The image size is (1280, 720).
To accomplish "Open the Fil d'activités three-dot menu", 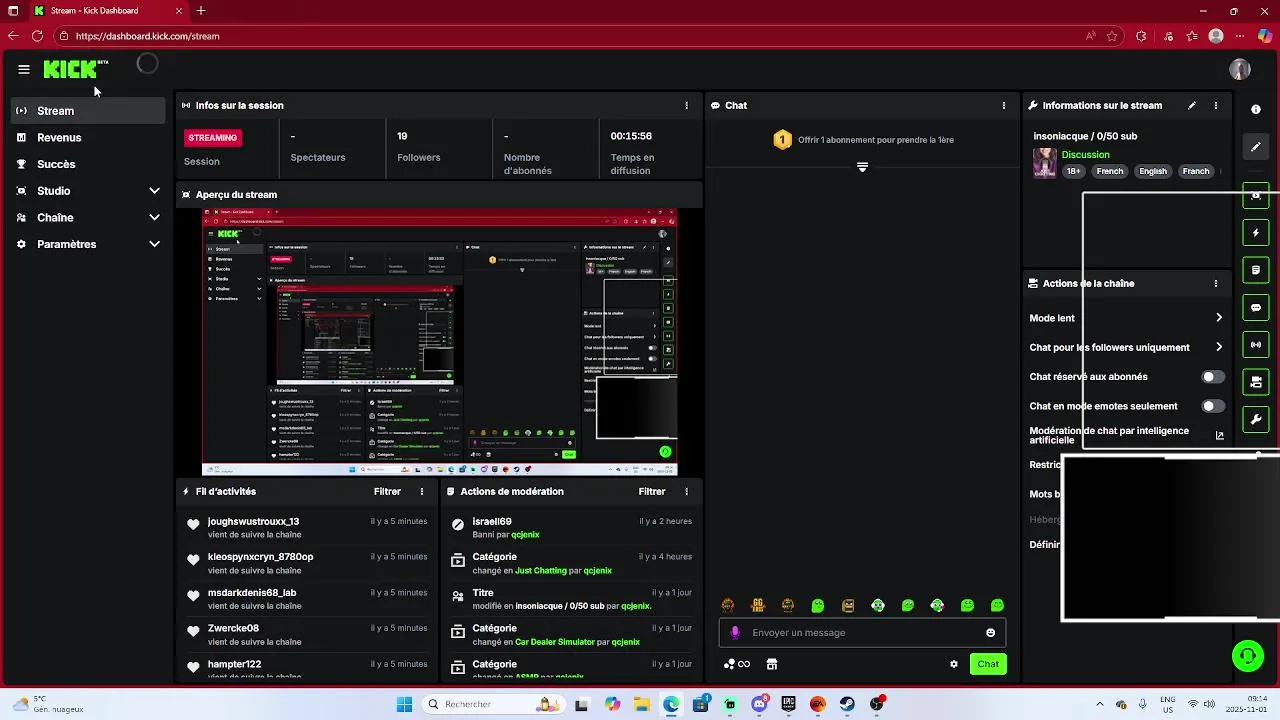I will (x=422, y=492).
